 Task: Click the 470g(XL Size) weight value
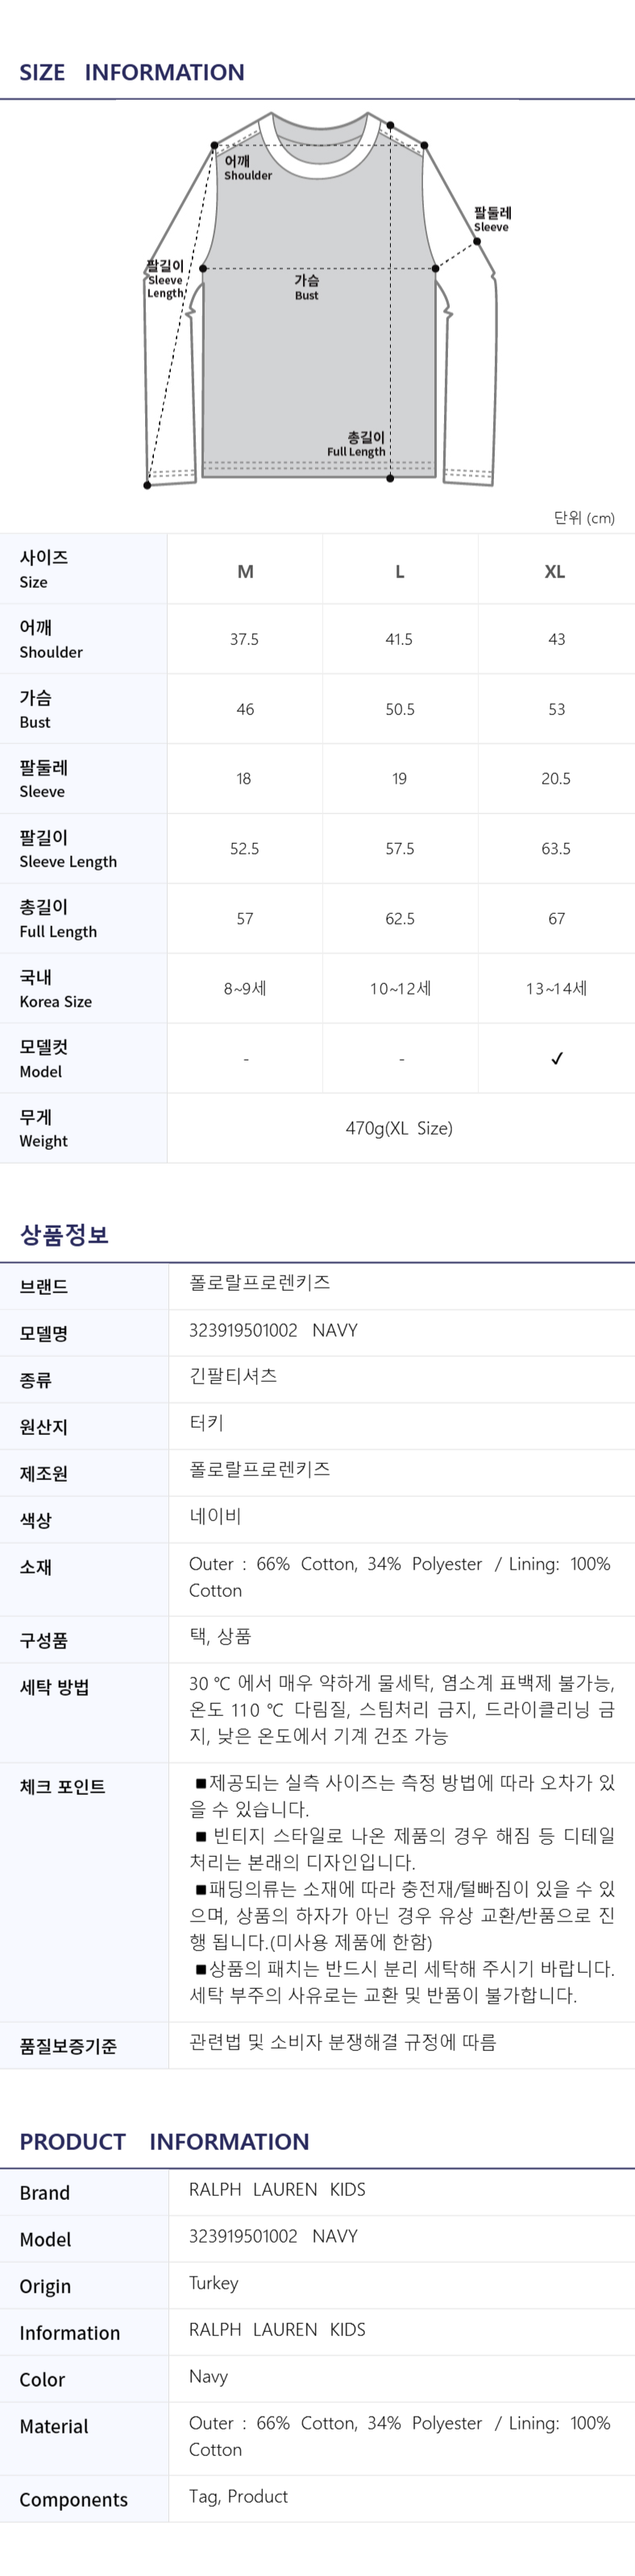click(399, 1128)
